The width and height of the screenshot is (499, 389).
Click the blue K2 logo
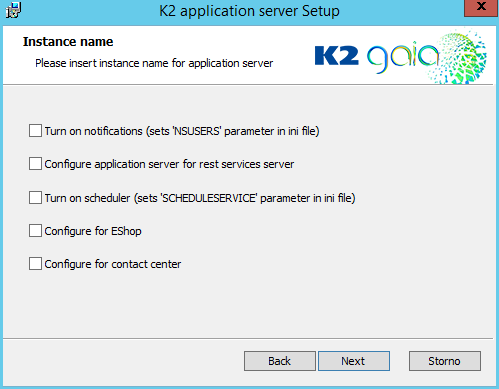click(337, 55)
